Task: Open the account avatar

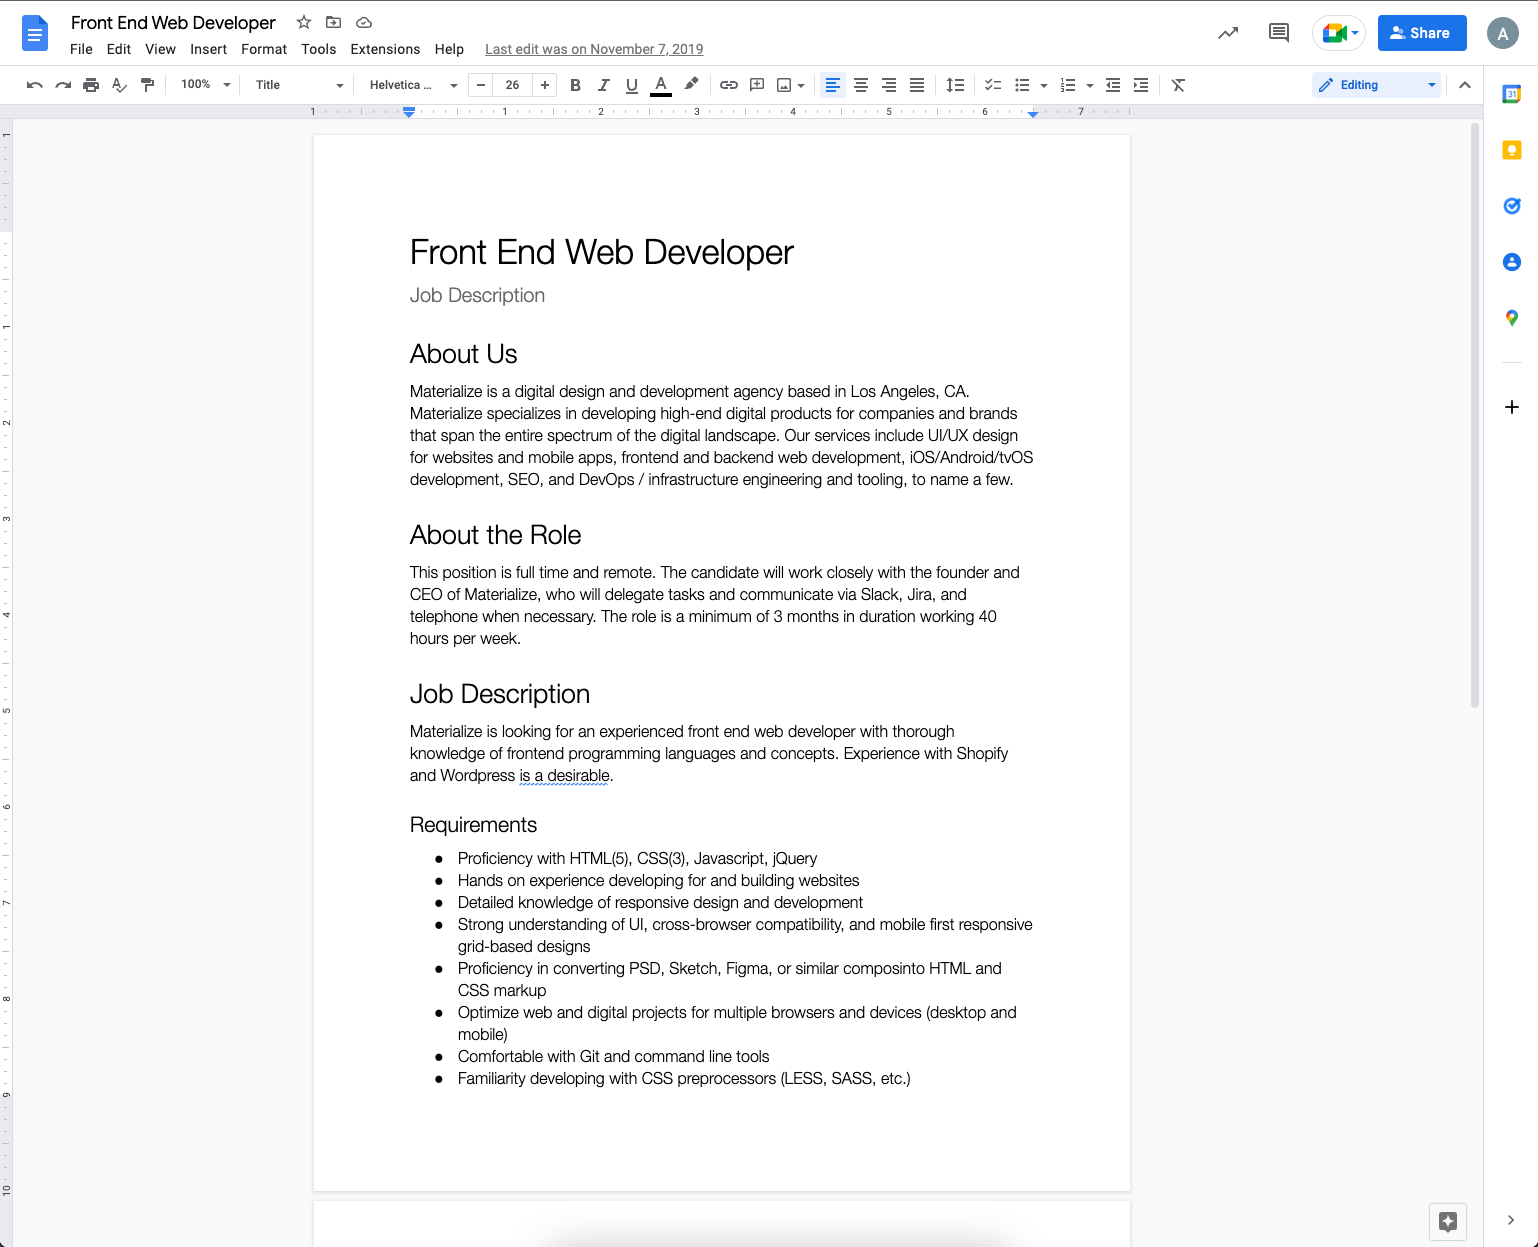Action: [x=1503, y=33]
